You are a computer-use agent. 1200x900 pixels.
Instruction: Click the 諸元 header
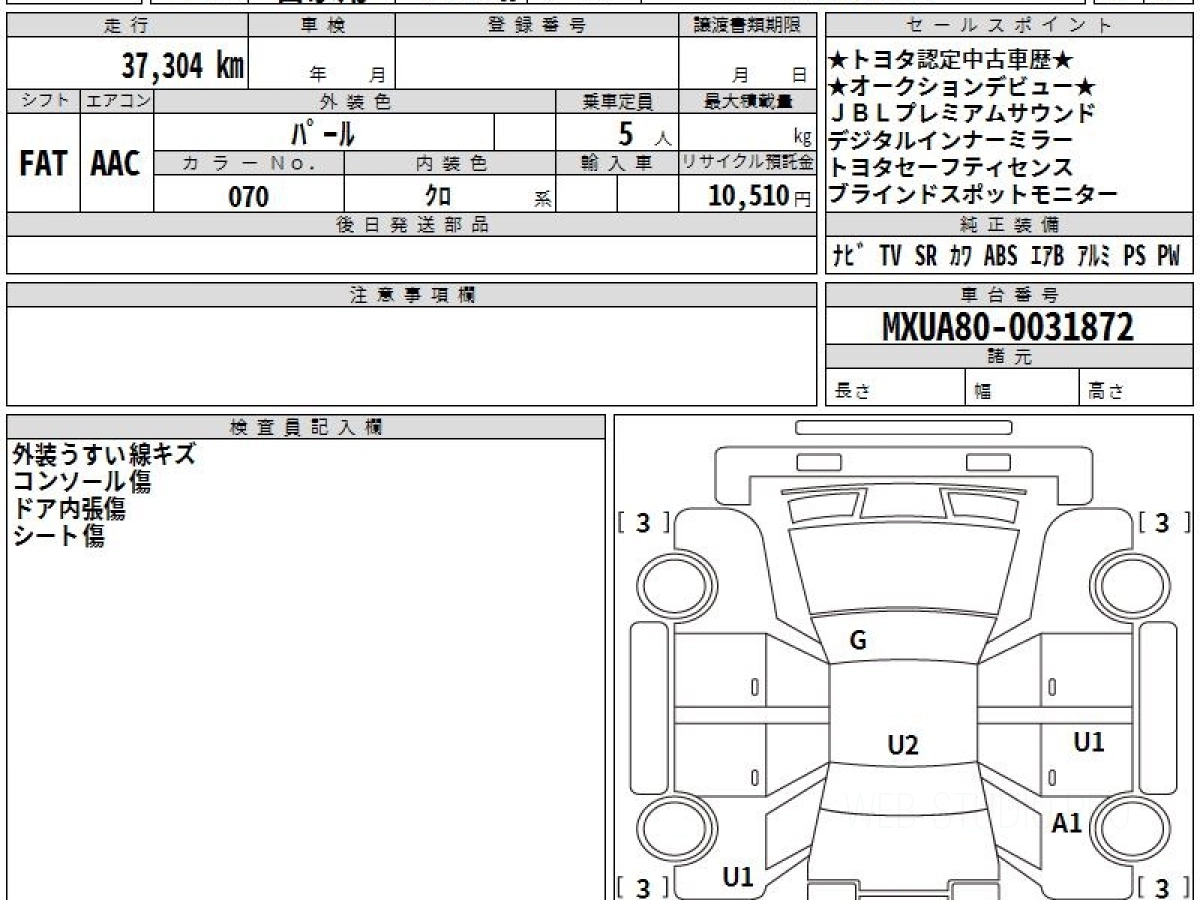point(1010,357)
